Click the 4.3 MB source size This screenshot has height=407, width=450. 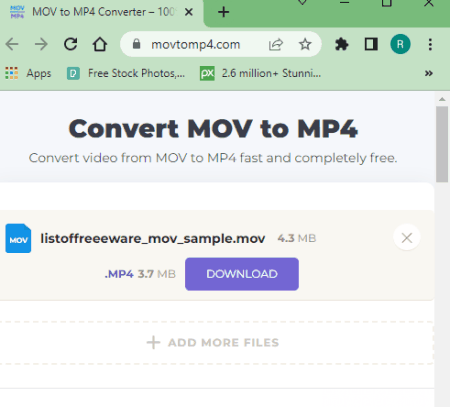click(297, 238)
